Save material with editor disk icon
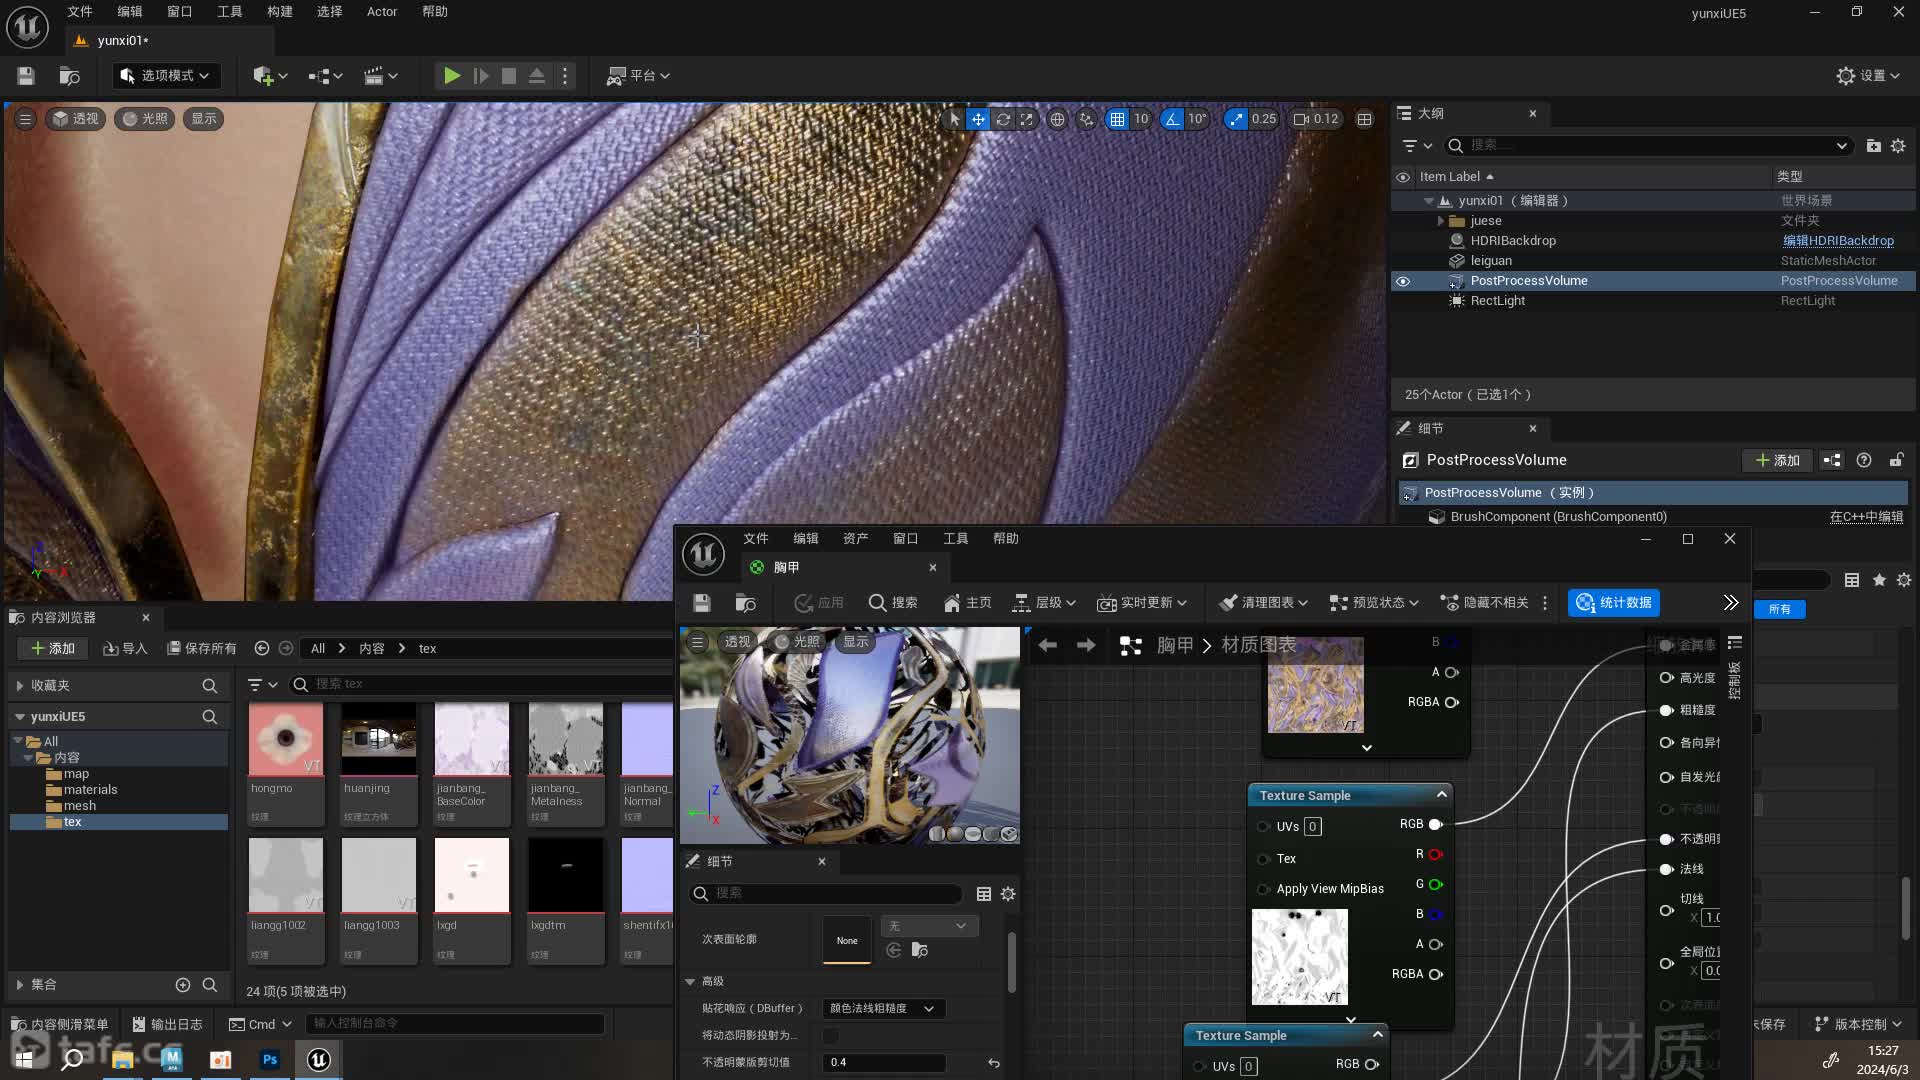The height and width of the screenshot is (1080, 1920). pos(701,603)
